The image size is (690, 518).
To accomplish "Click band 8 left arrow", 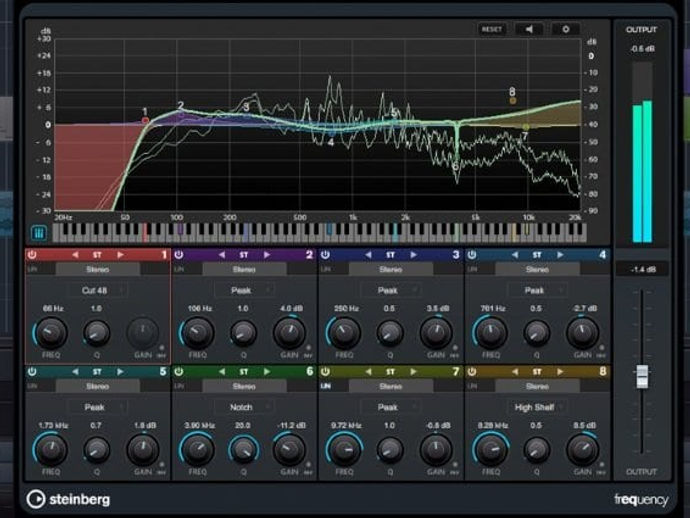I will [515, 371].
